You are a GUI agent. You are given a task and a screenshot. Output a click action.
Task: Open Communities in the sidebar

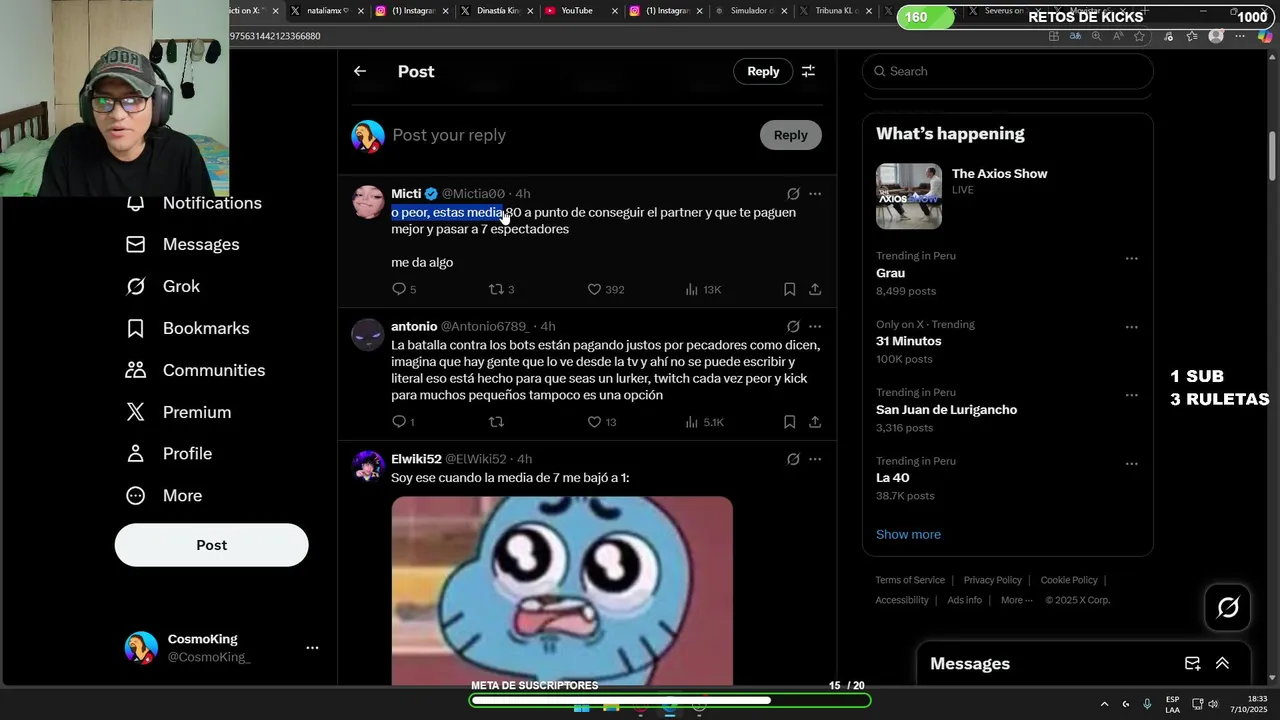pos(196,370)
